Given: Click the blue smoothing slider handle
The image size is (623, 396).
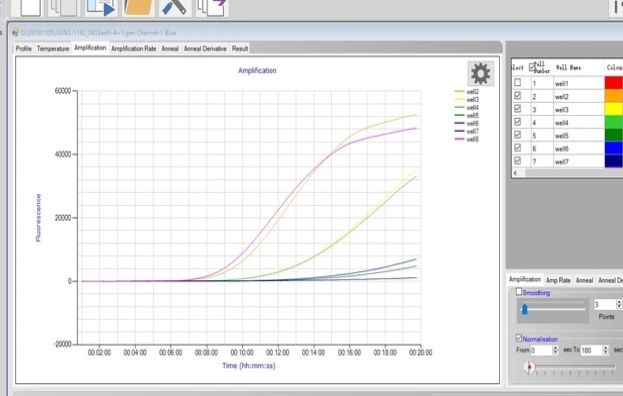Looking at the screenshot, I should 524,309.
